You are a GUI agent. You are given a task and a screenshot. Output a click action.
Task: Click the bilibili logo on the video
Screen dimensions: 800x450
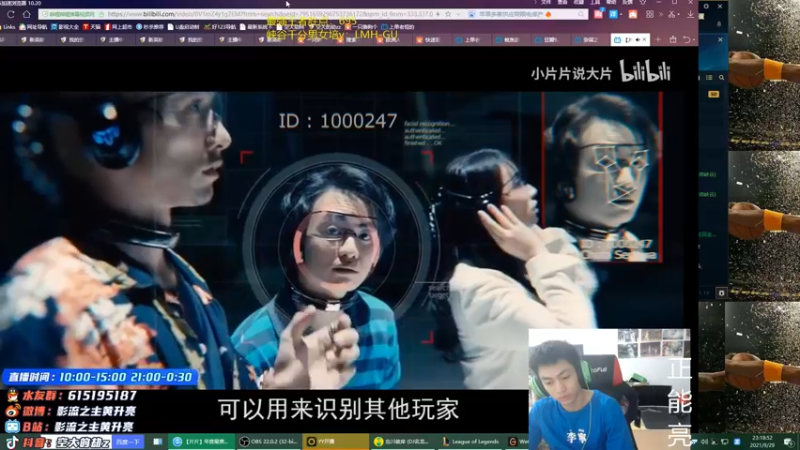(645, 71)
